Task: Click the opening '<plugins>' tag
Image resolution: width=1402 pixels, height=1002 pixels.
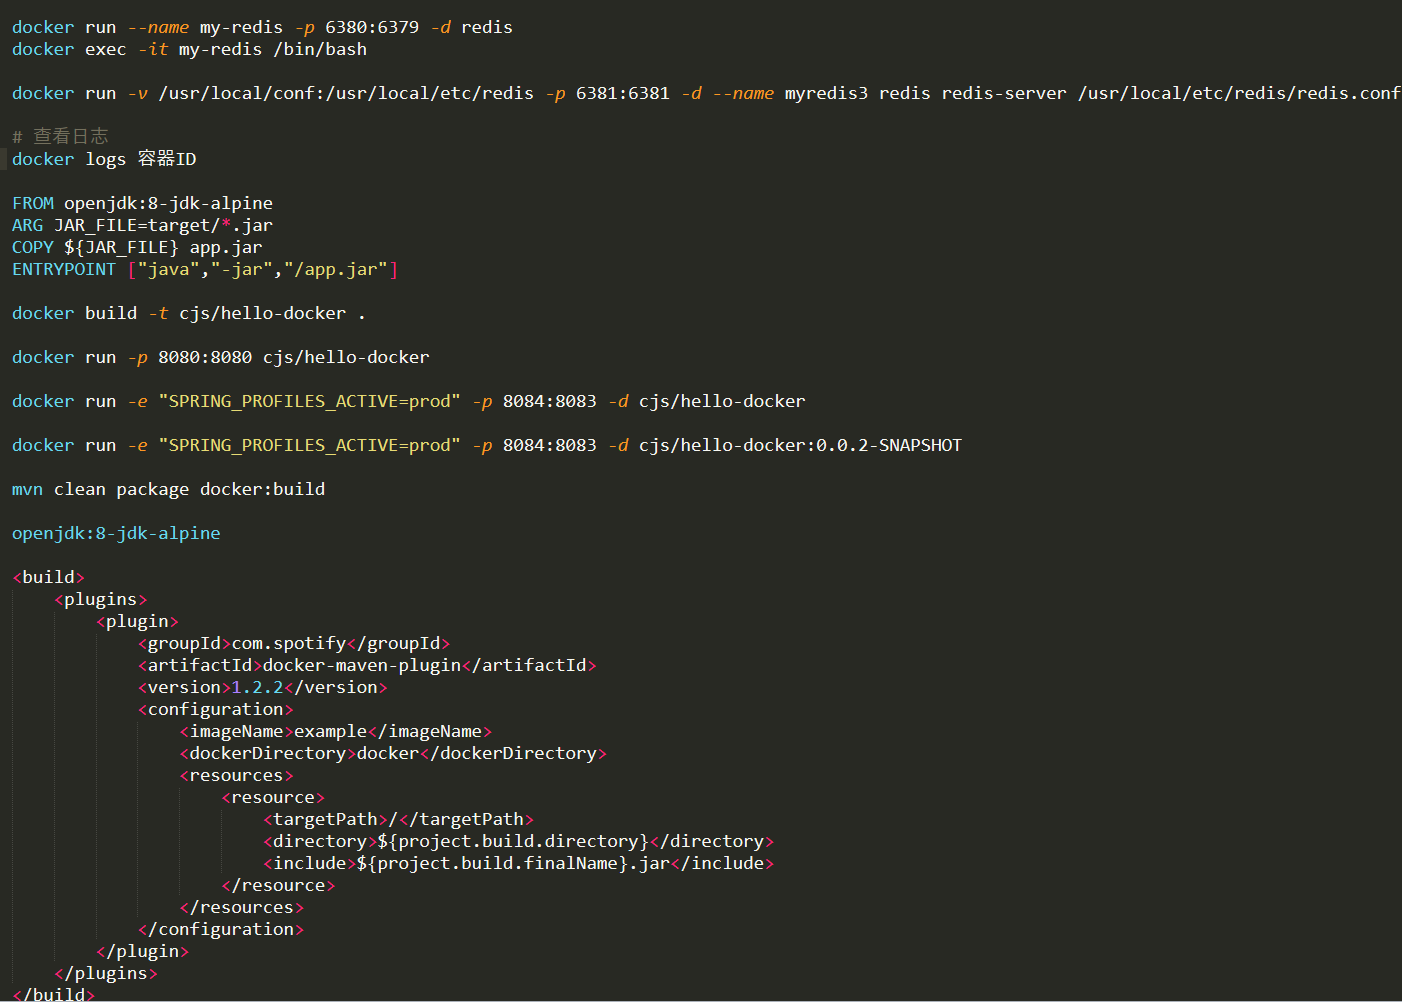Action: tap(101, 599)
